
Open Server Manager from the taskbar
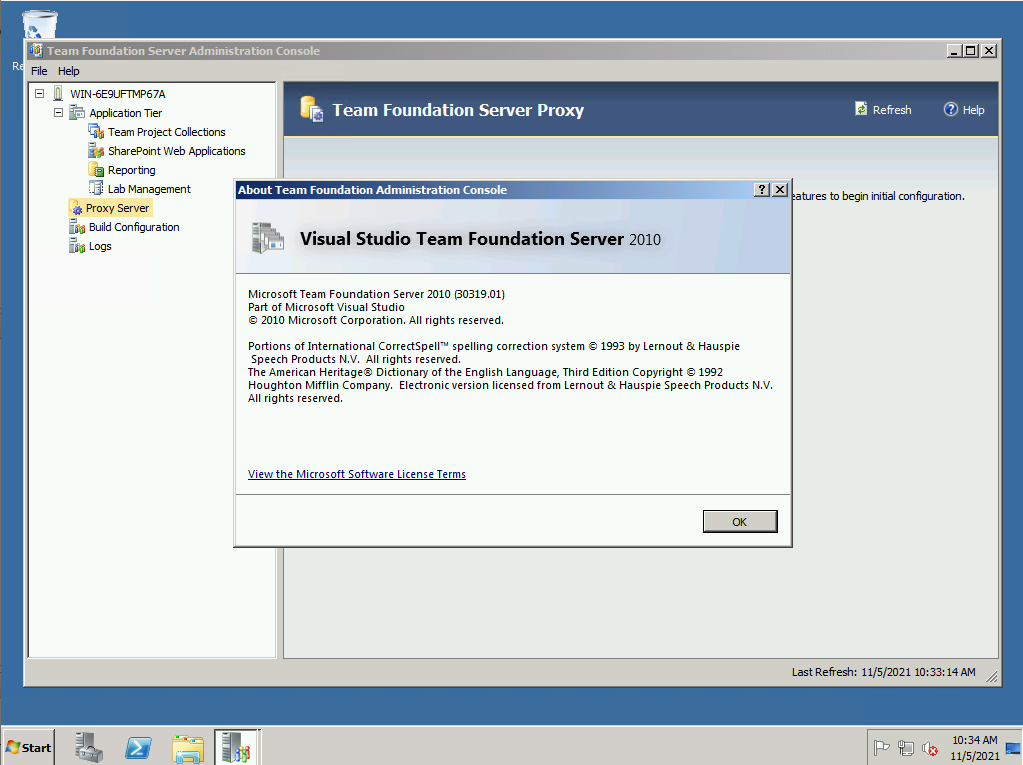[88, 747]
